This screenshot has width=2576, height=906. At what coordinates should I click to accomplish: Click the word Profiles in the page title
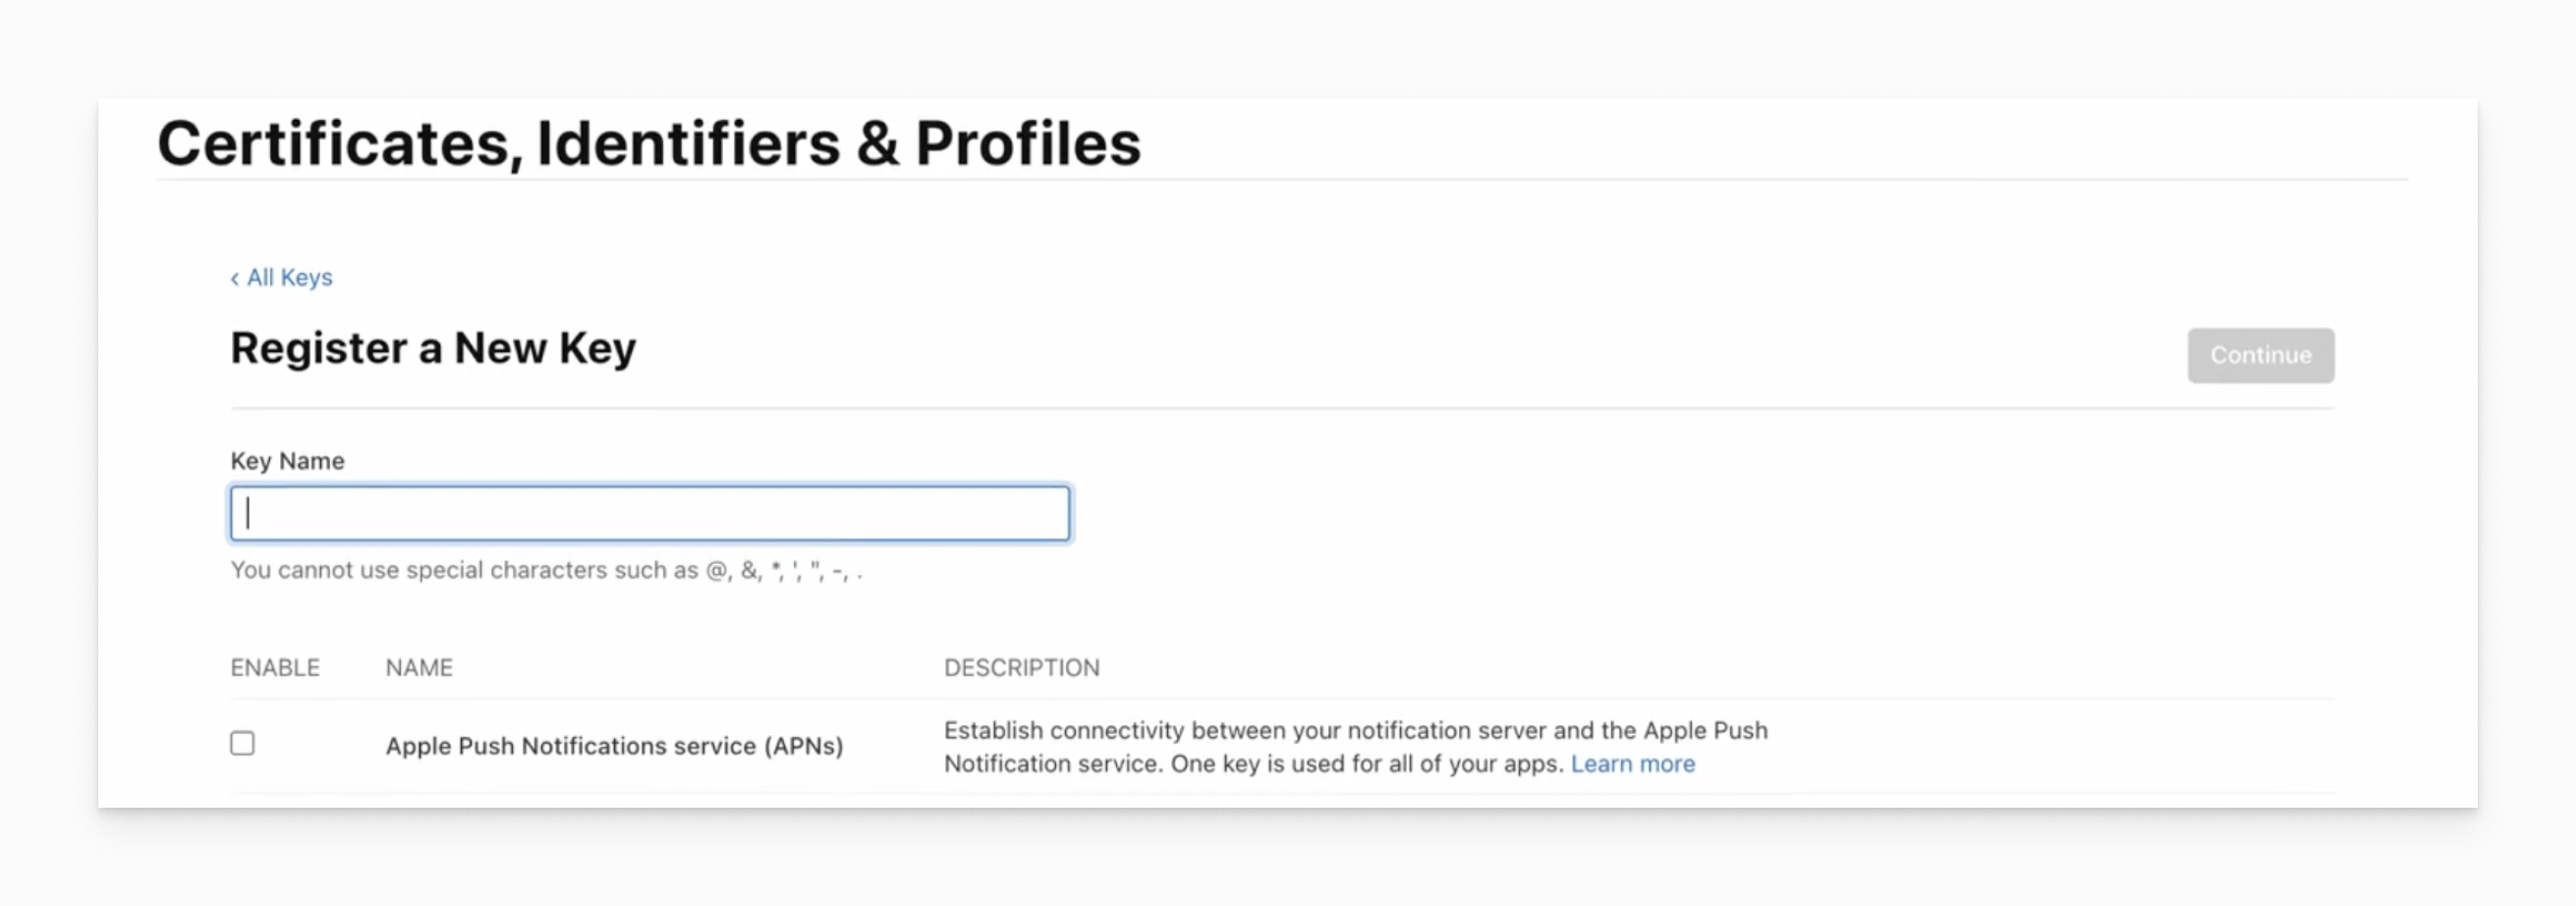[1028, 143]
